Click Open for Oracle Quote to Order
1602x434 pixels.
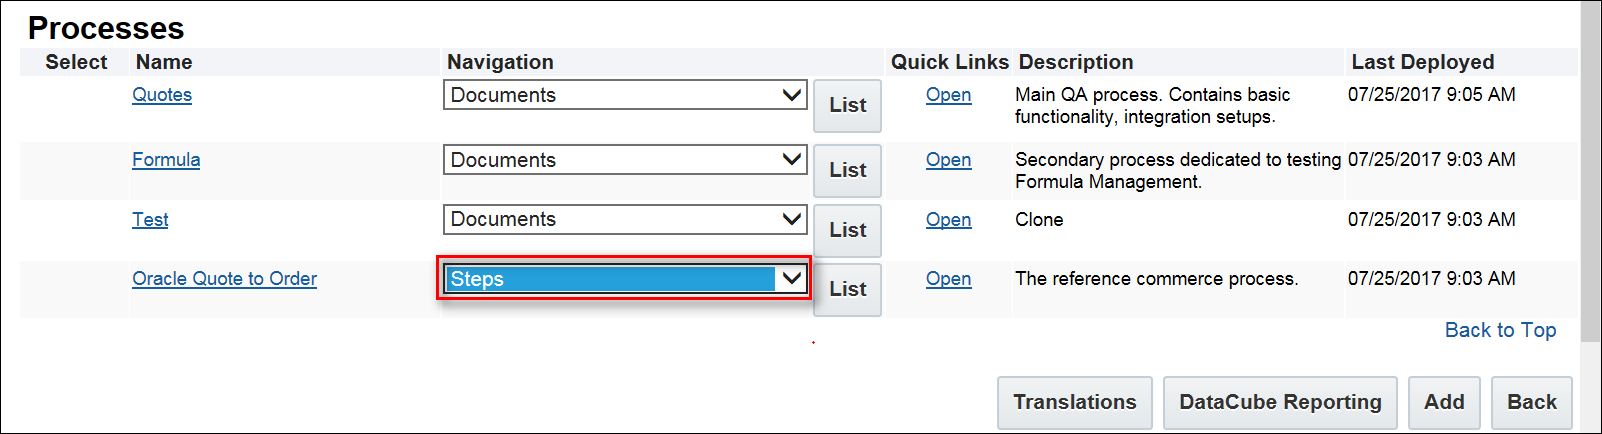[948, 279]
